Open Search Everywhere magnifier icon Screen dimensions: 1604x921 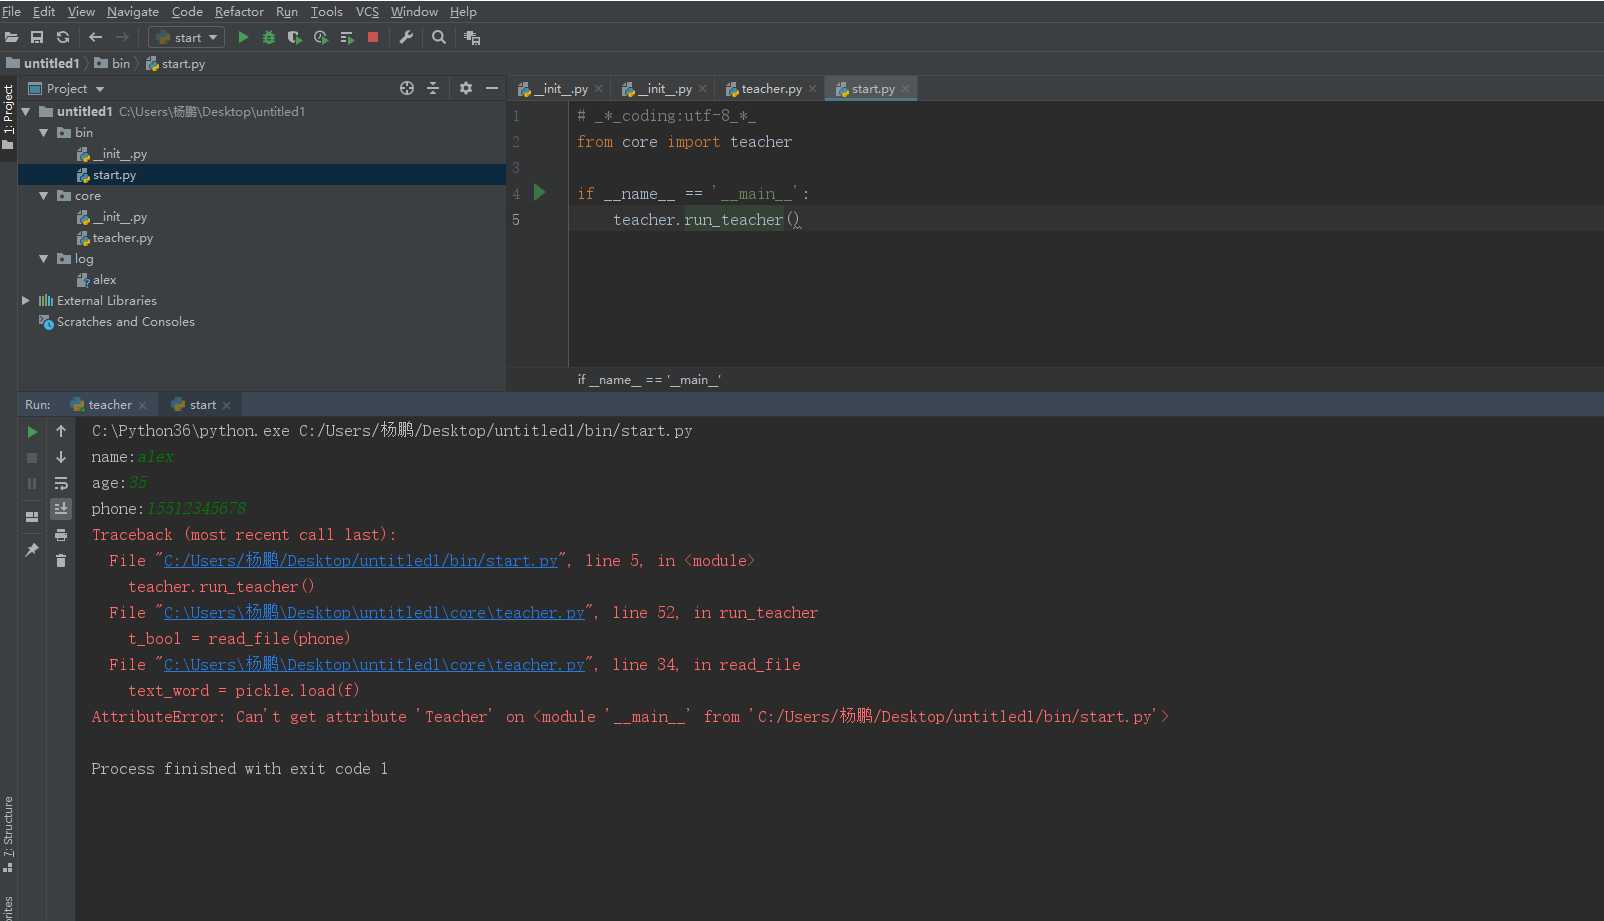(439, 37)
